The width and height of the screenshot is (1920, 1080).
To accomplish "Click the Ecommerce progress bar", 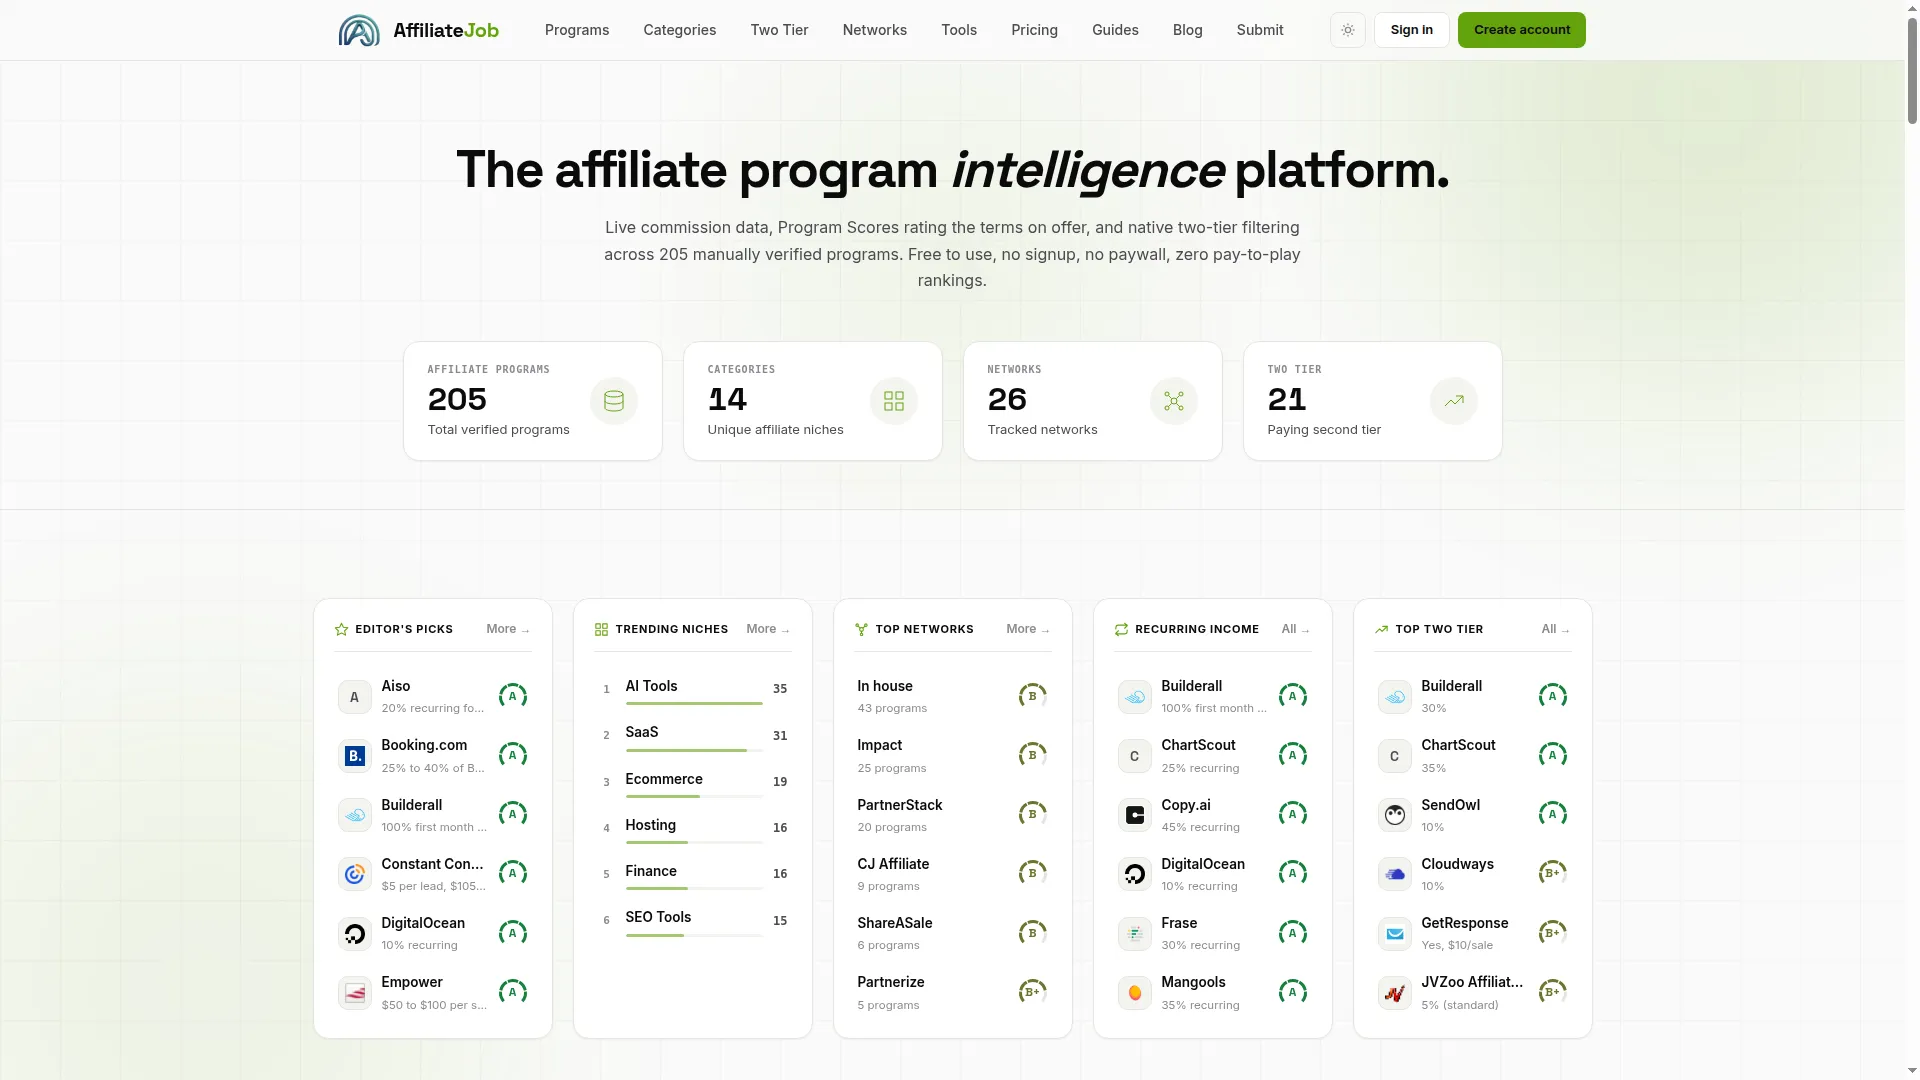I will click(694, 796).
